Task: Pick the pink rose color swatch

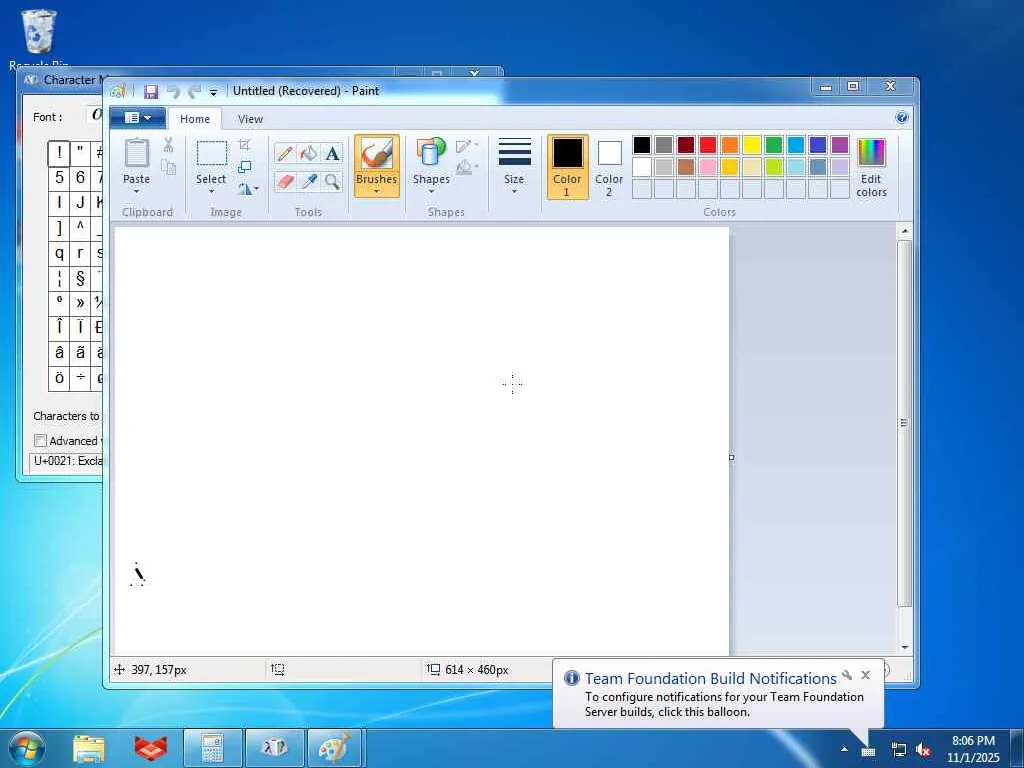Action: point(708,167)
